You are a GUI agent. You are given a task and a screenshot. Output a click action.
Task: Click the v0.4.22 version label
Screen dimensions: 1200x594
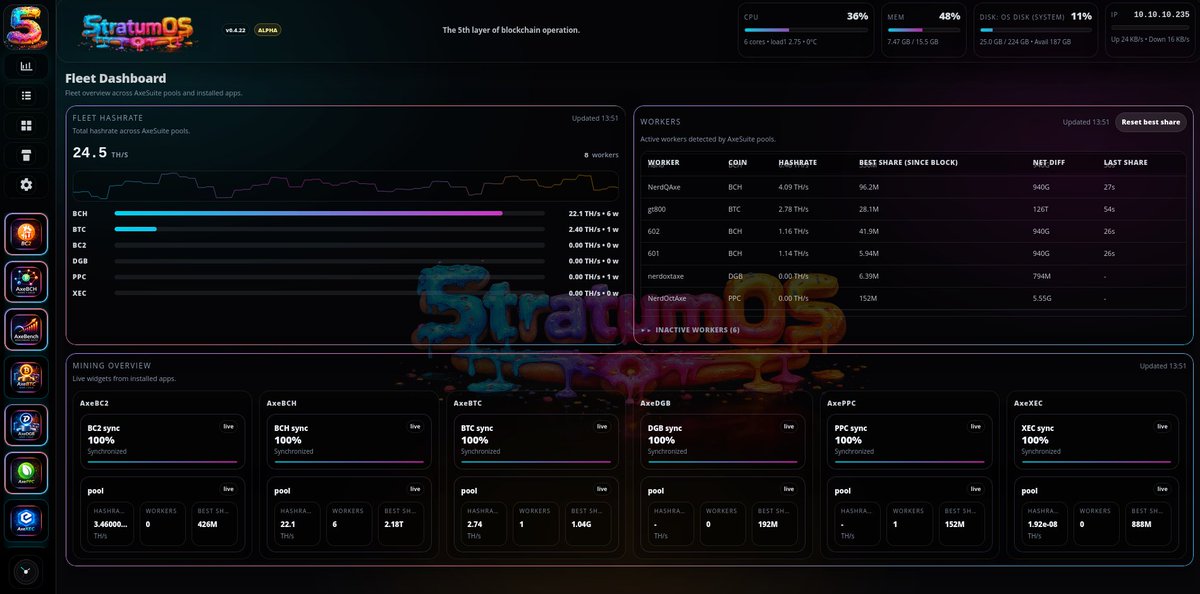pyautogui.click(x=236, y=30)
